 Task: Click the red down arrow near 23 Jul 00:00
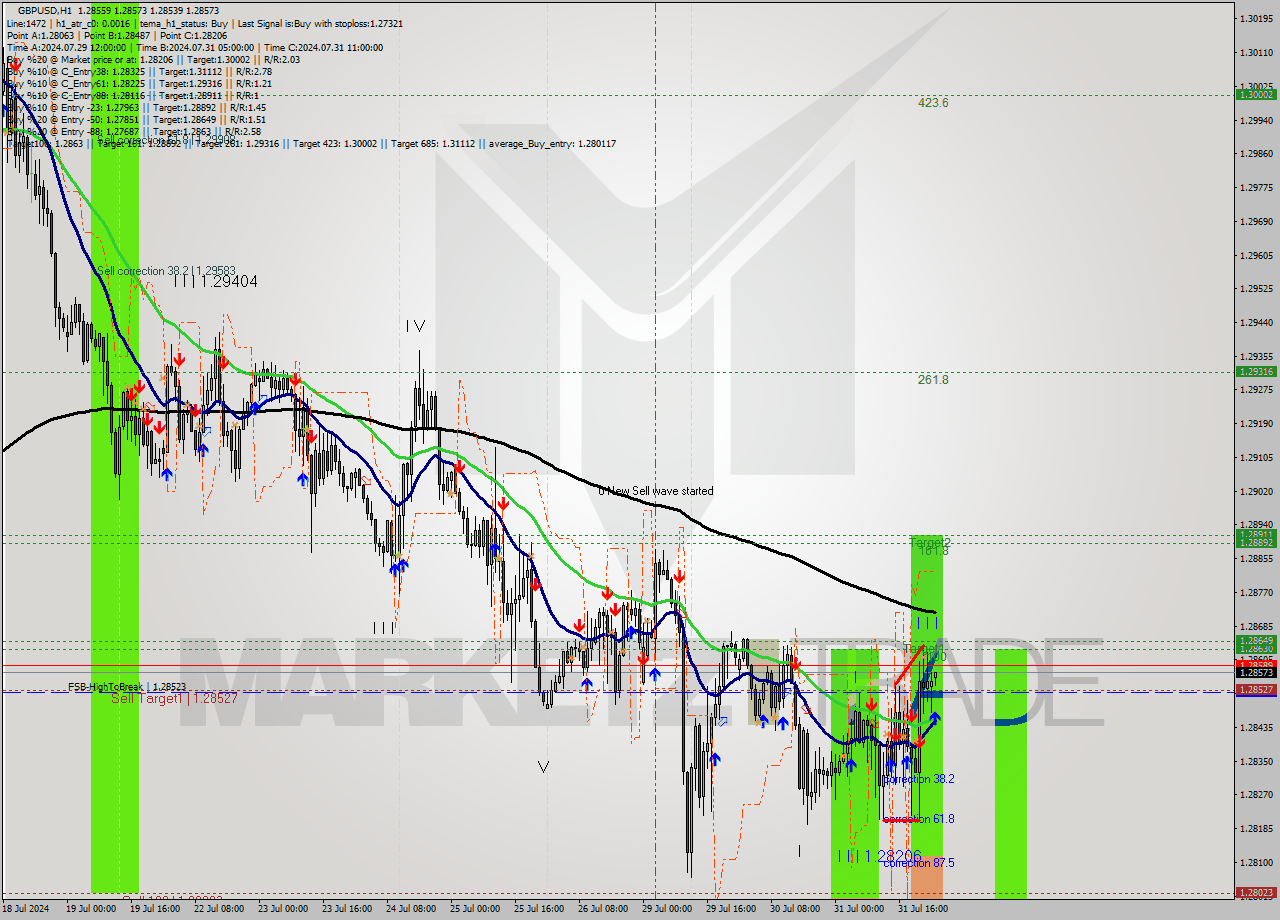pyautogui.click(x=295, y=380)
